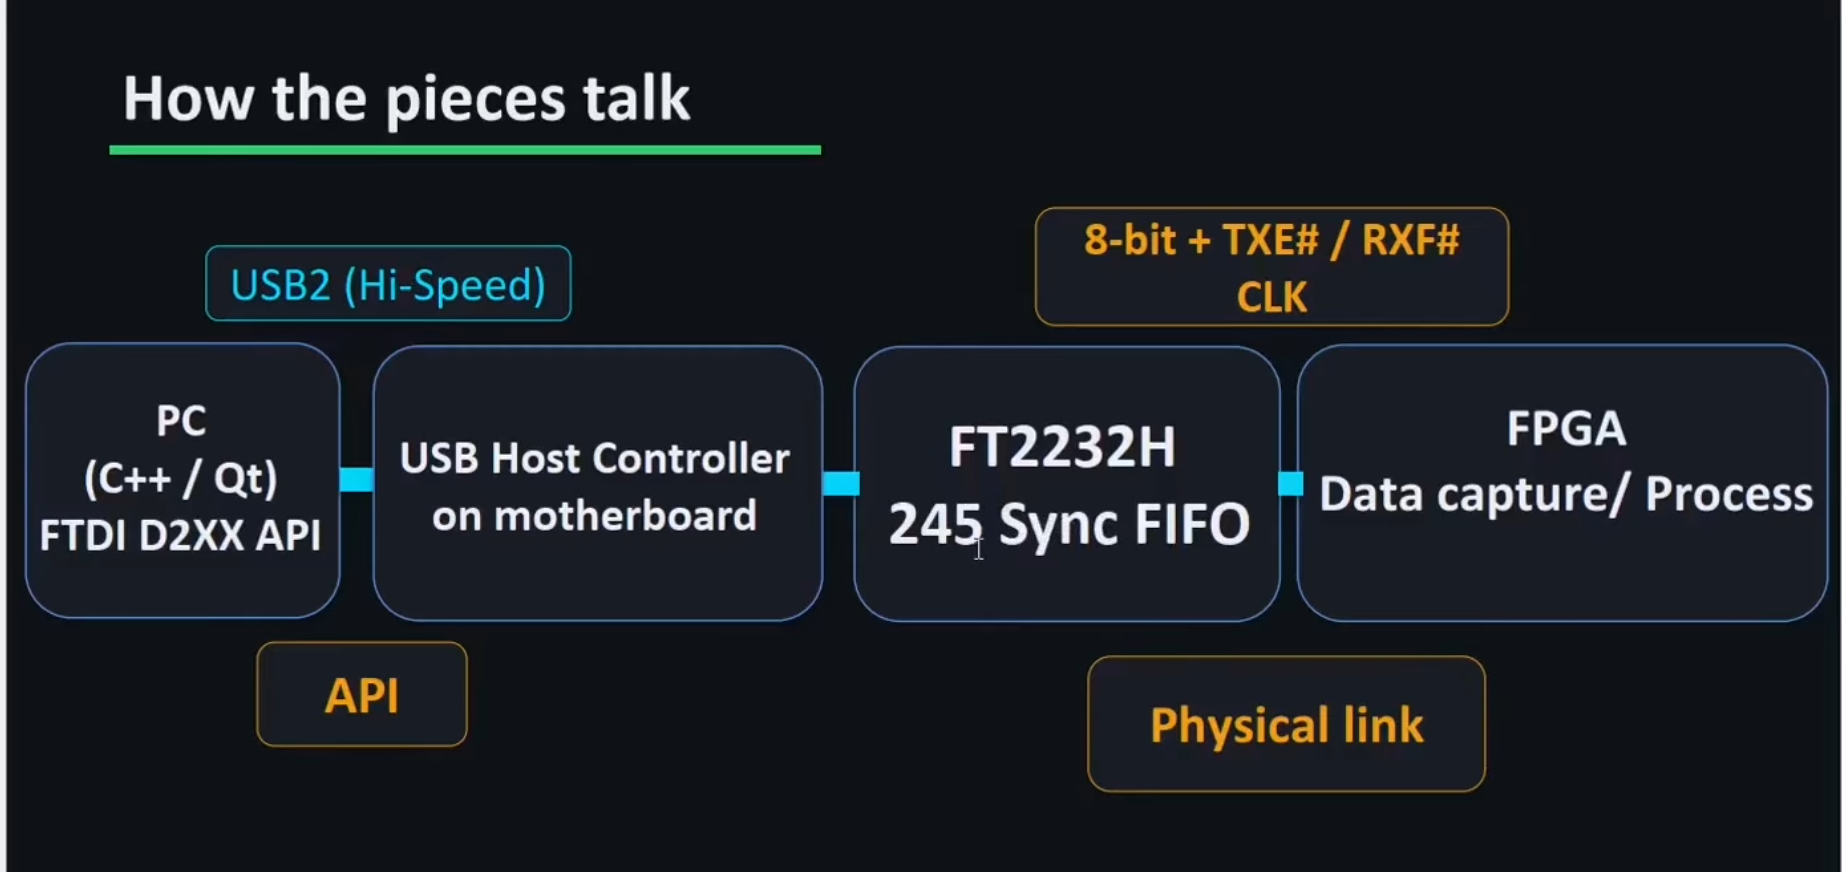
Task: Click the green underline beneath the title
Action: click(465, 150)
